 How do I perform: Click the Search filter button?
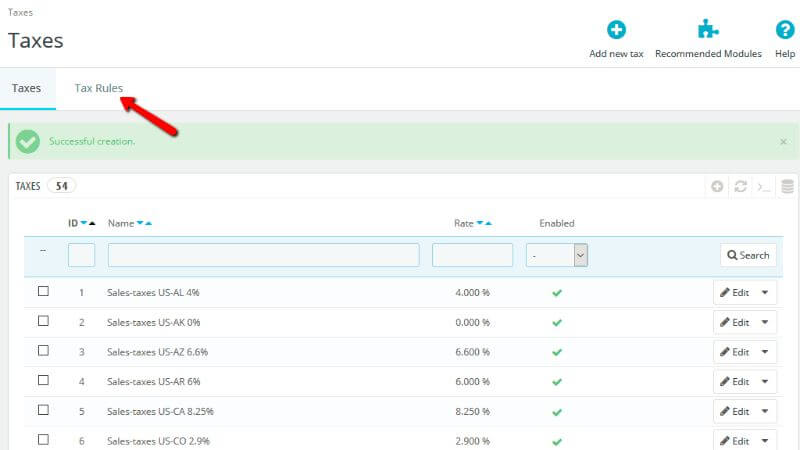pyautogui.click(x=748, y=255)
